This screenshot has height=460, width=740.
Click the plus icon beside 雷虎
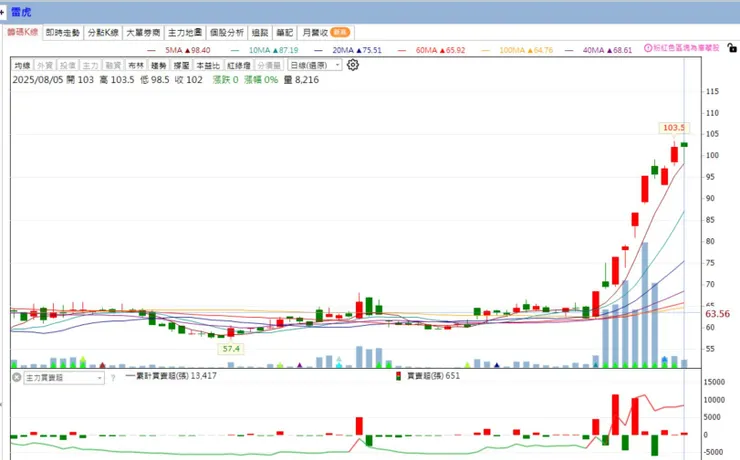(x=2, y=12)
